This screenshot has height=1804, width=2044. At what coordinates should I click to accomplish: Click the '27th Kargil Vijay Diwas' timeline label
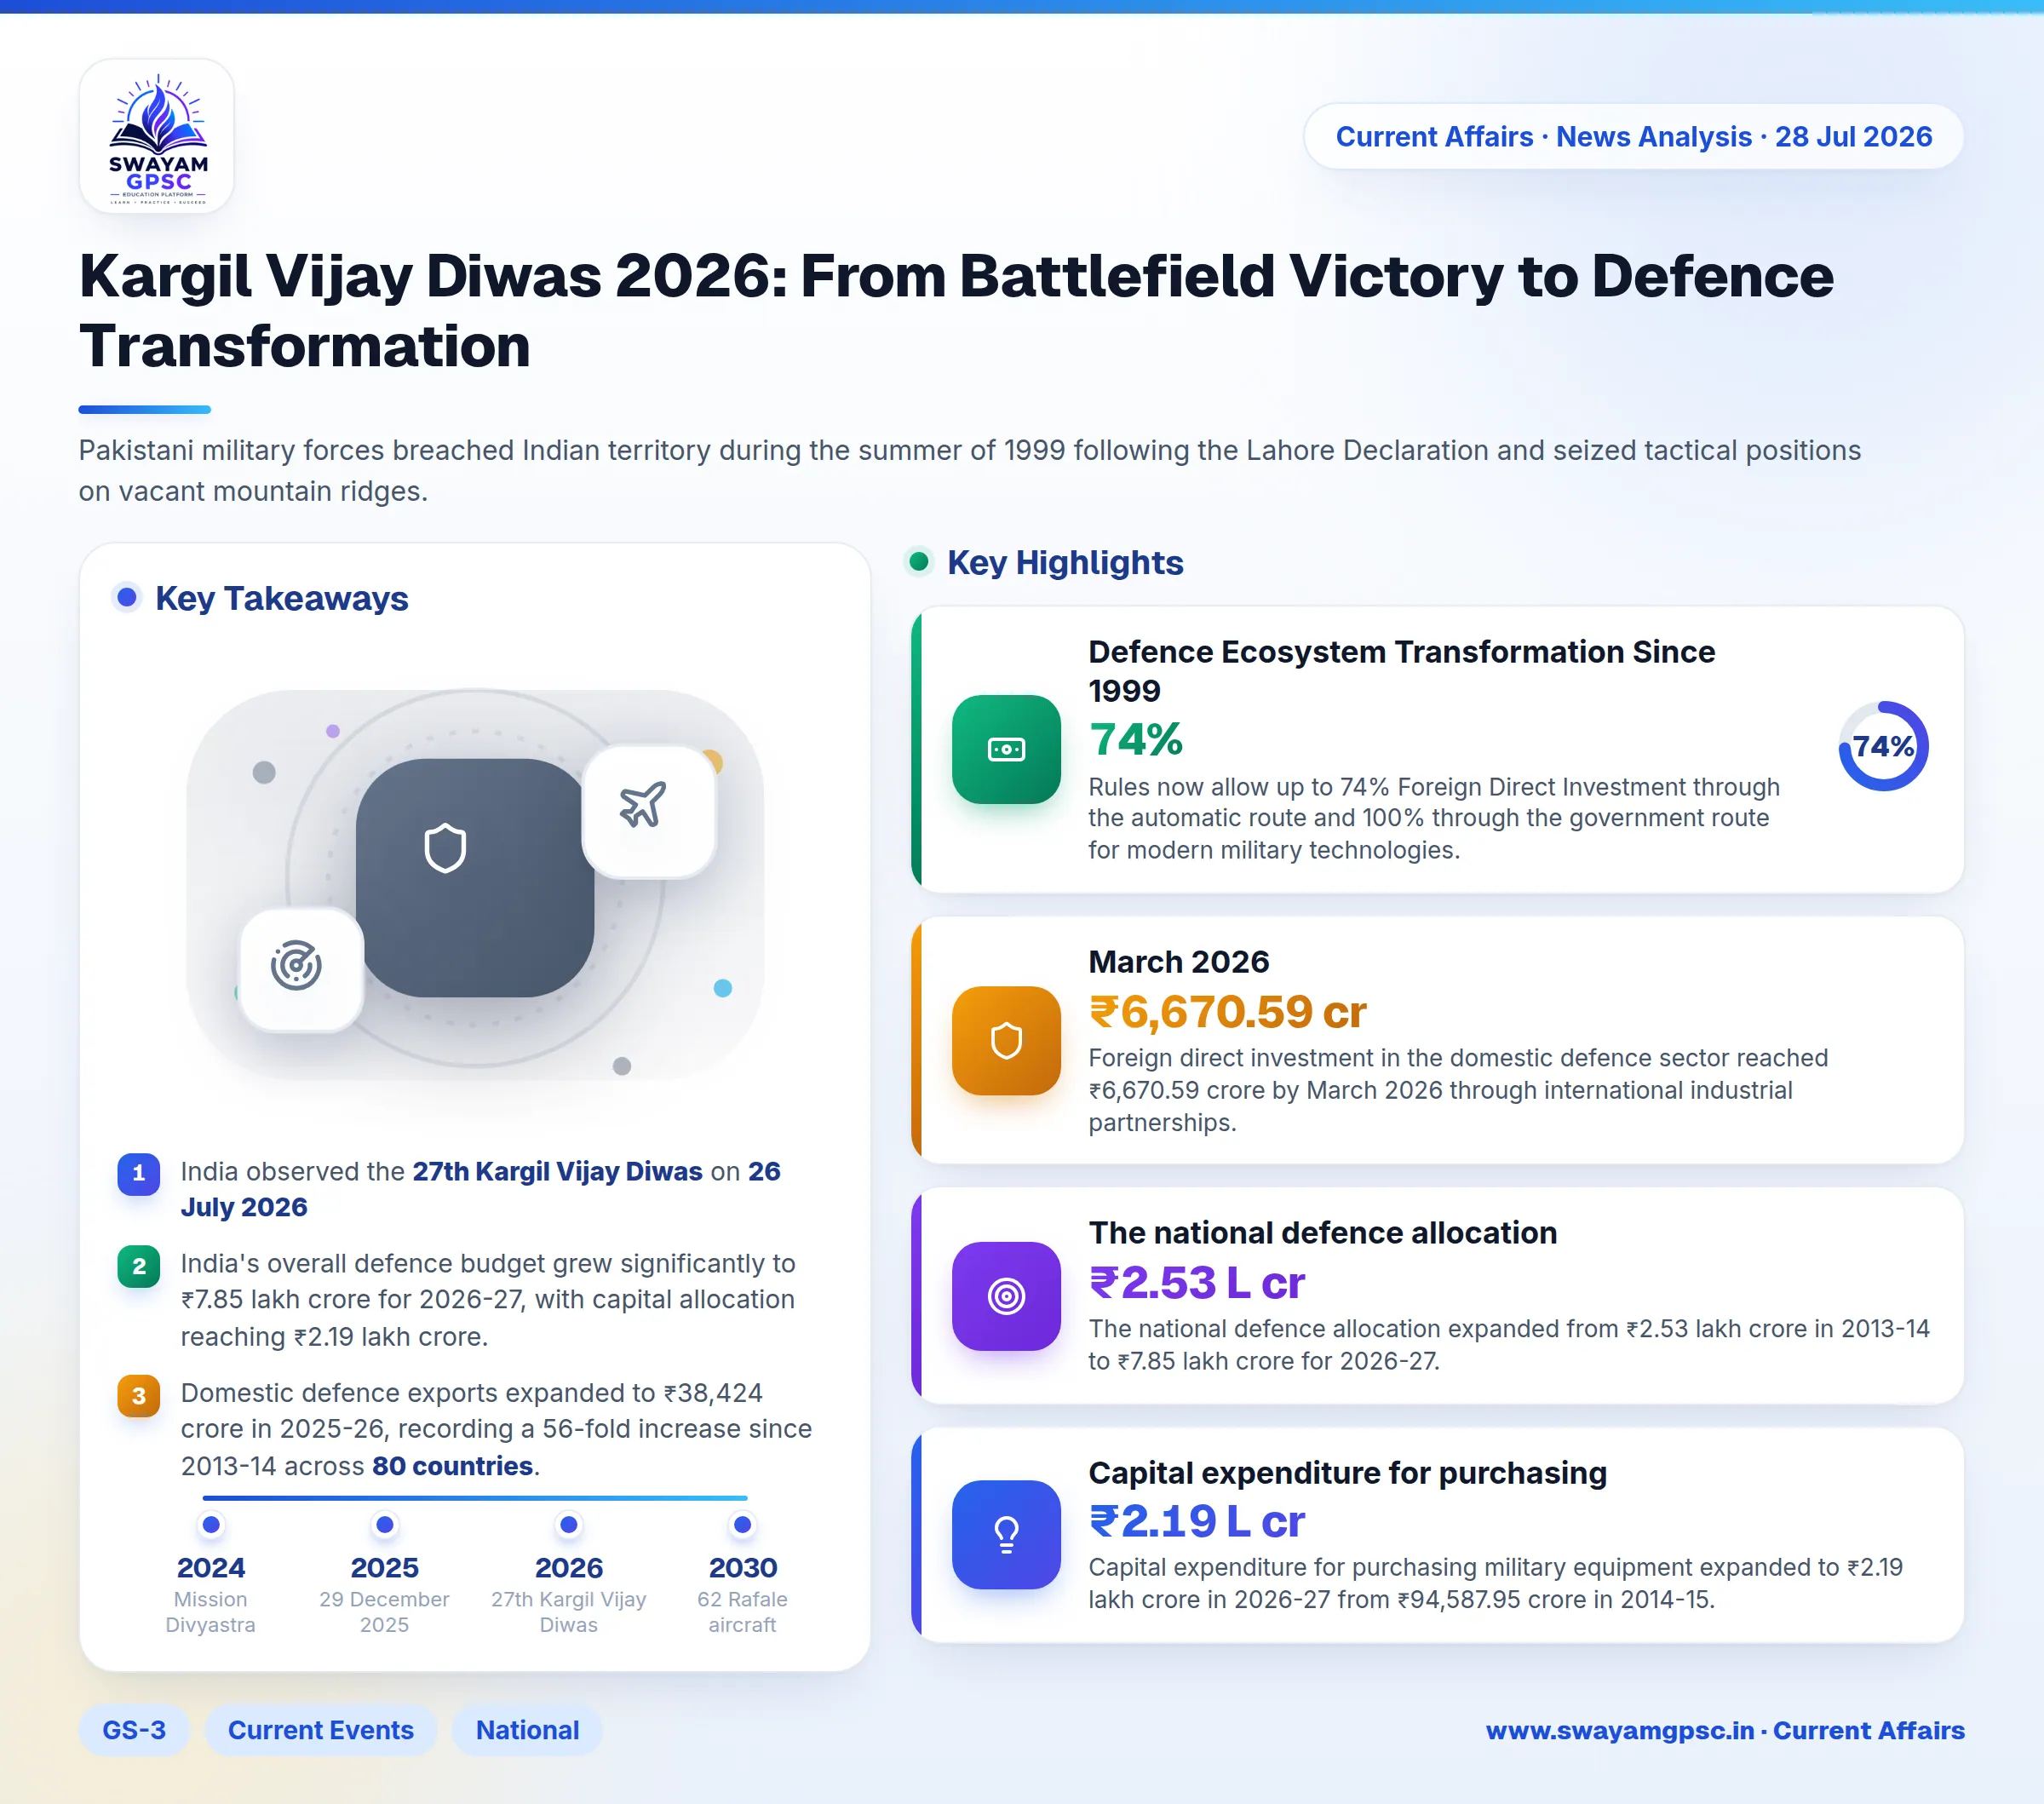[x=568, y=1612]
